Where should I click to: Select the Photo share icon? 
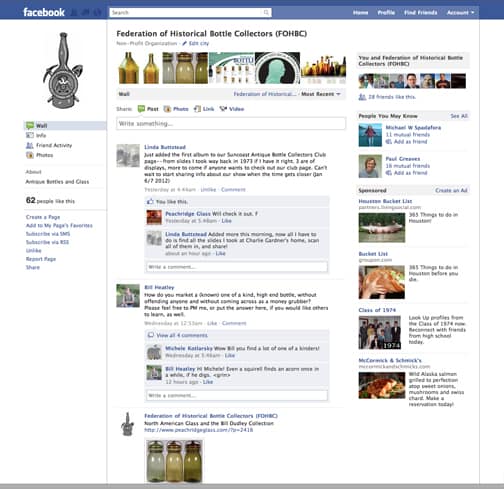pos(167,109)
